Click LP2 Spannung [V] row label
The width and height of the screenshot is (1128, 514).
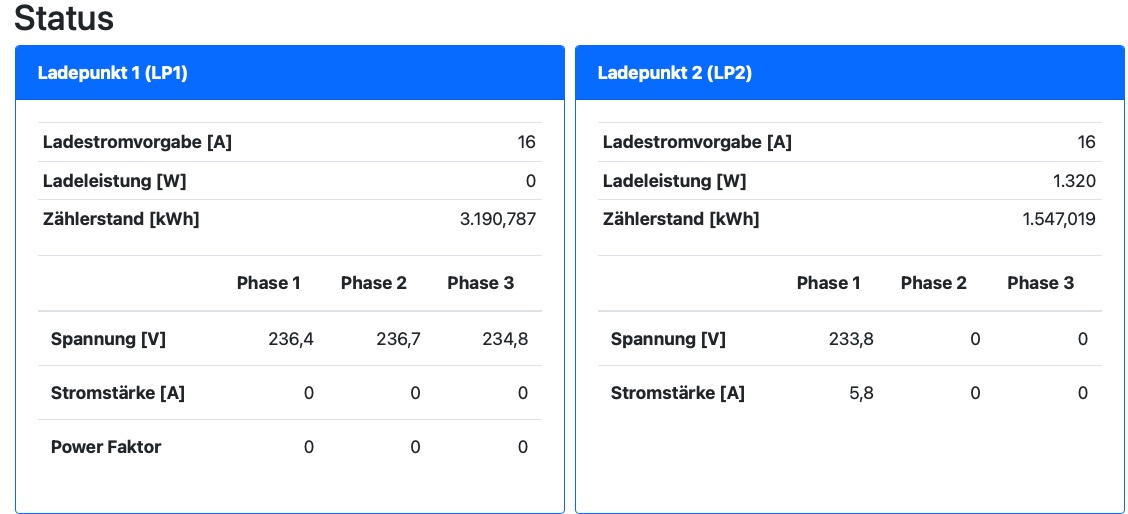(668, 339)
